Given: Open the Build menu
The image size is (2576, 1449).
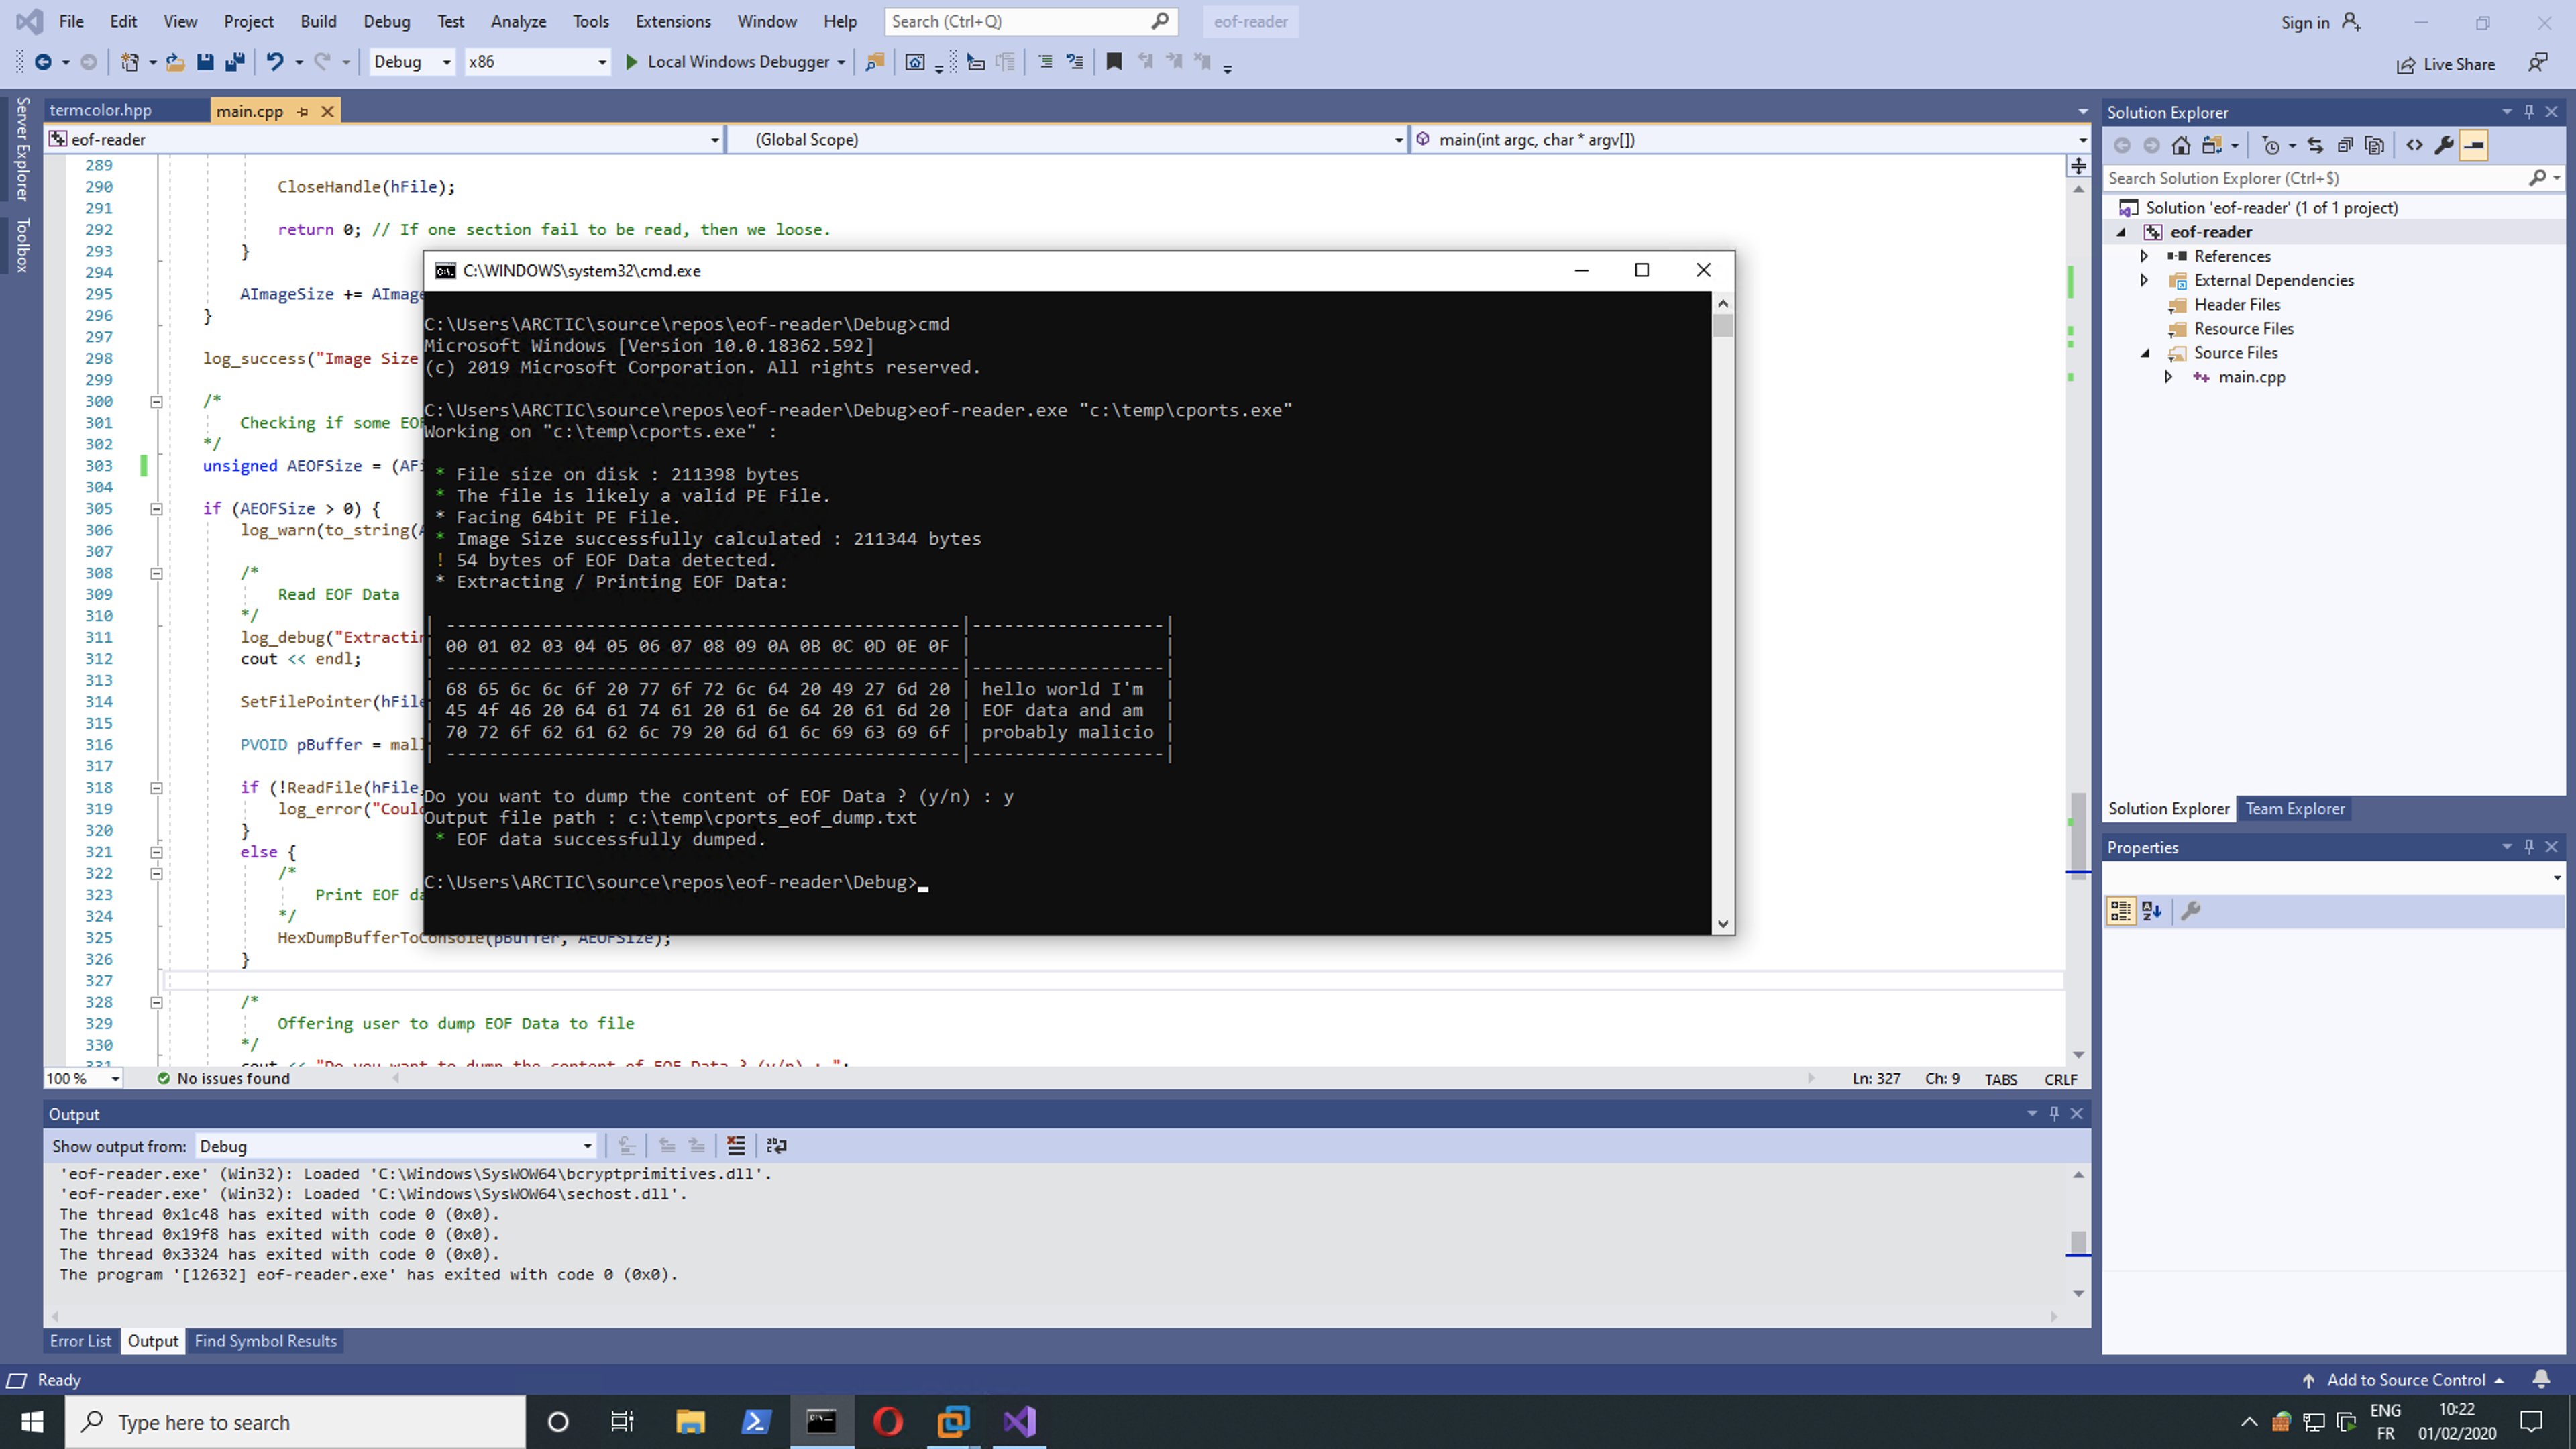Looking at the screenshot, I should [x=318, y=21].
